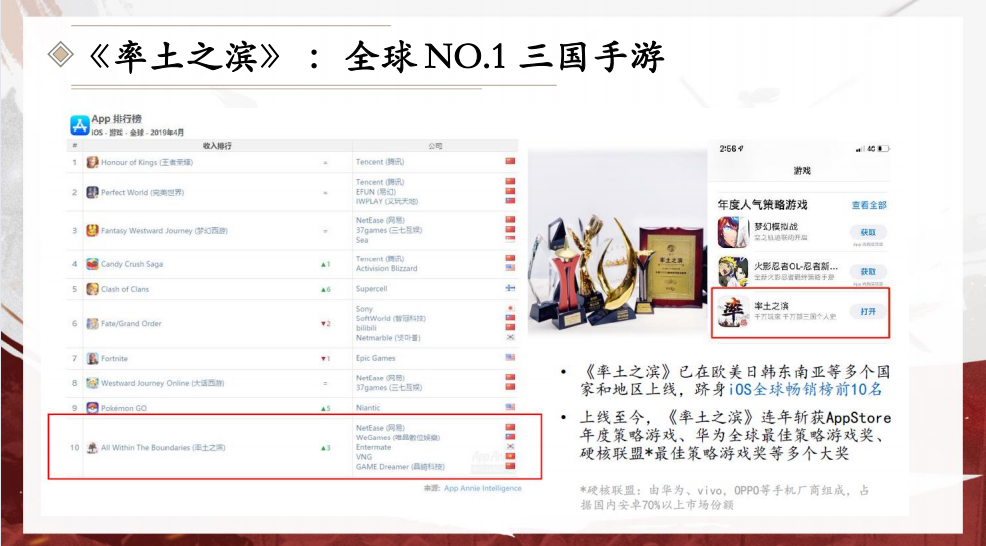Click the Pokémon GO game icon

(92, 408)
